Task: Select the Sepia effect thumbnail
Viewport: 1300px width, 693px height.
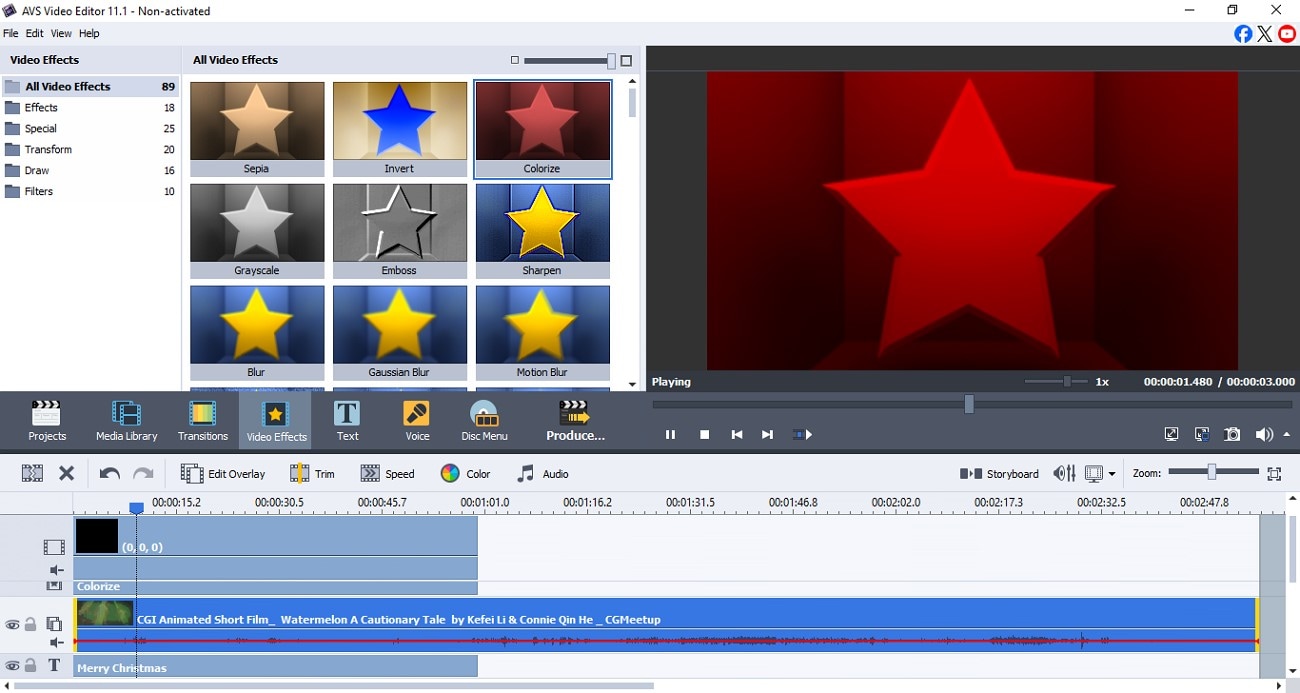Action: point(257,129)
